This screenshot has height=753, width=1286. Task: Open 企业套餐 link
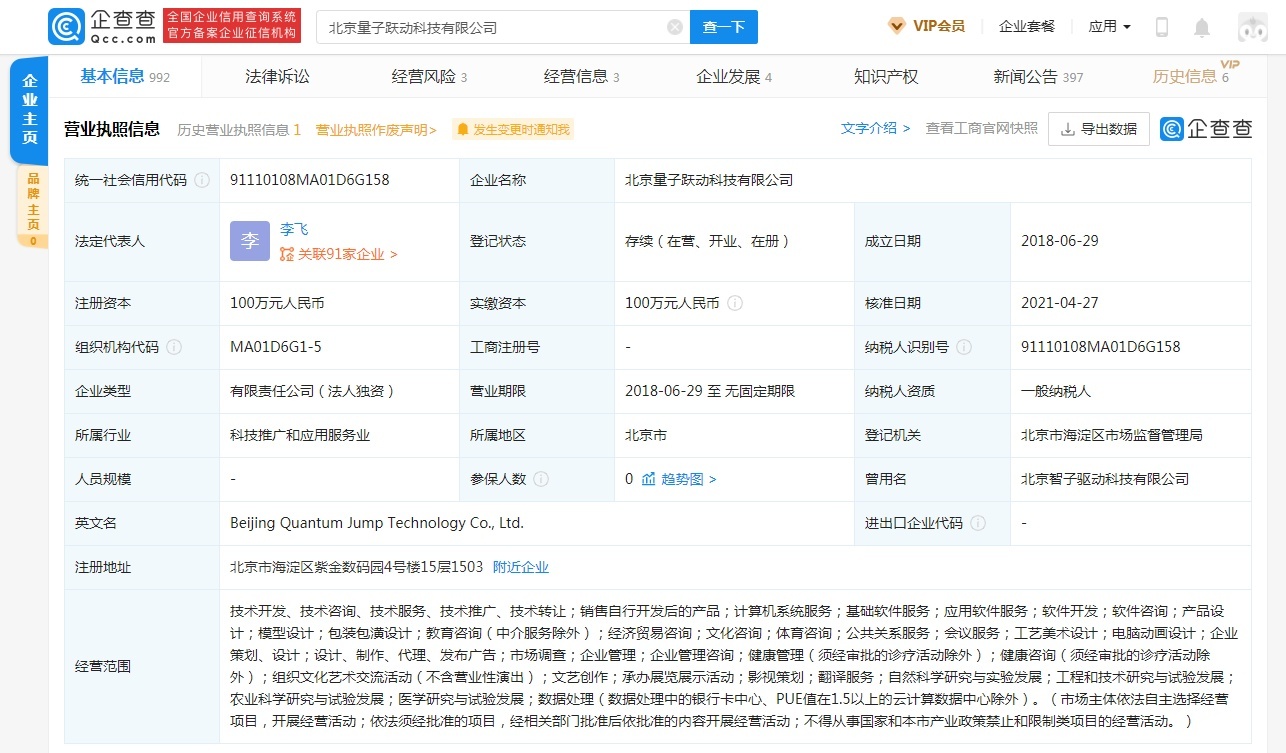coord(1027,27)
